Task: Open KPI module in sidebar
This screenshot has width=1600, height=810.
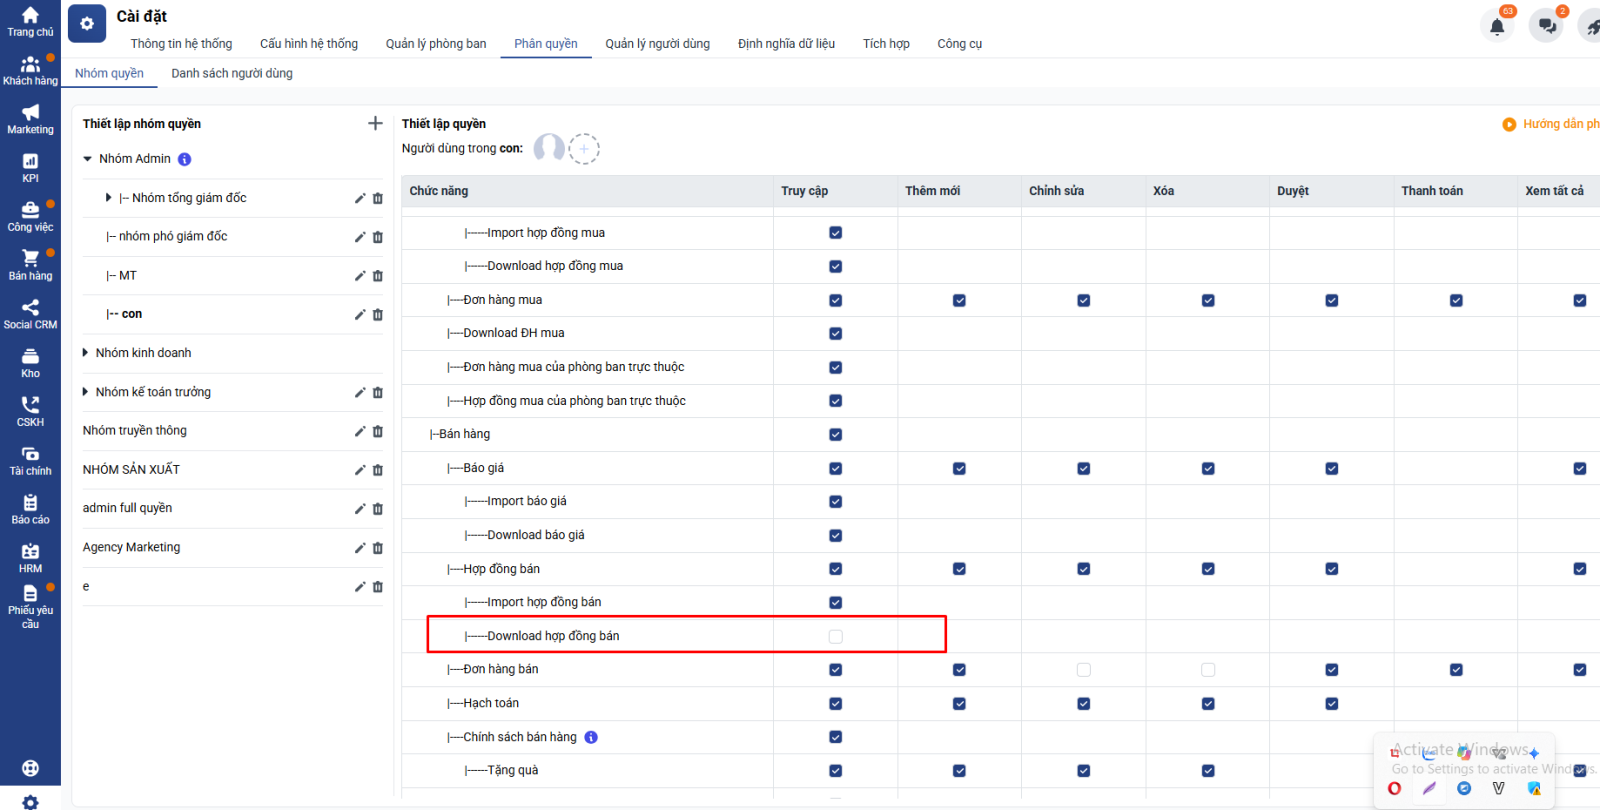Action: click(x=30, y=168)
